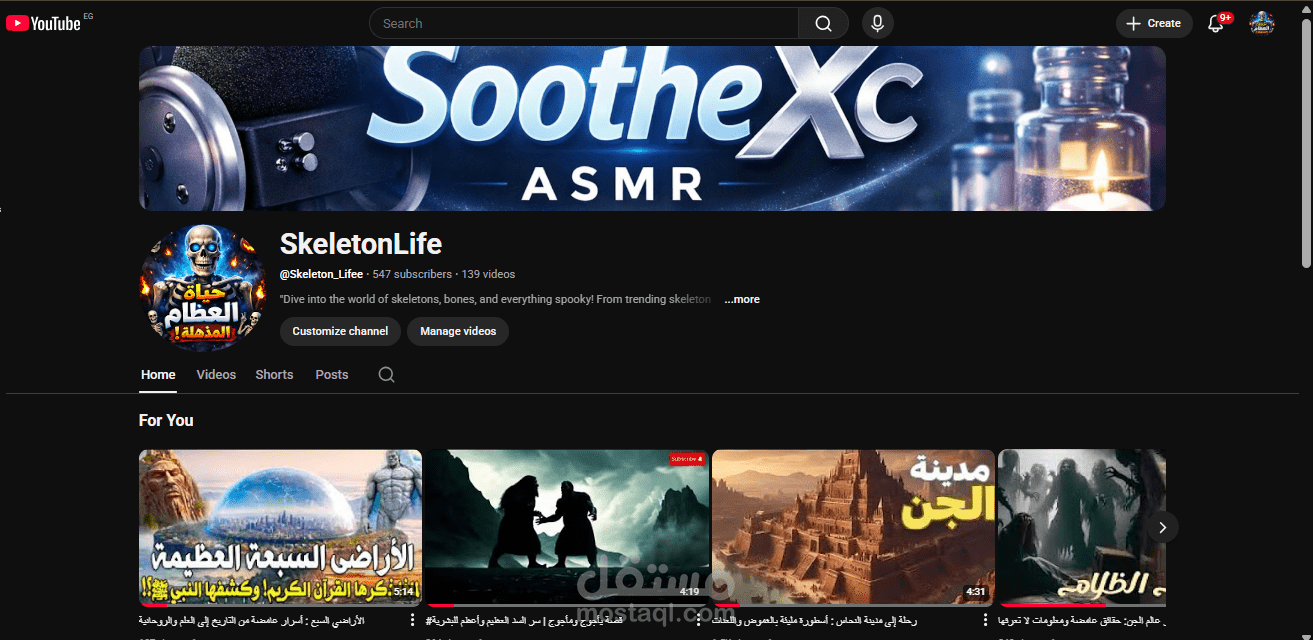Open the dark ghost figures video thumbnail
Image resolution: width=1313 pixels, height=640 pixels.
(x=1082, y=528)
